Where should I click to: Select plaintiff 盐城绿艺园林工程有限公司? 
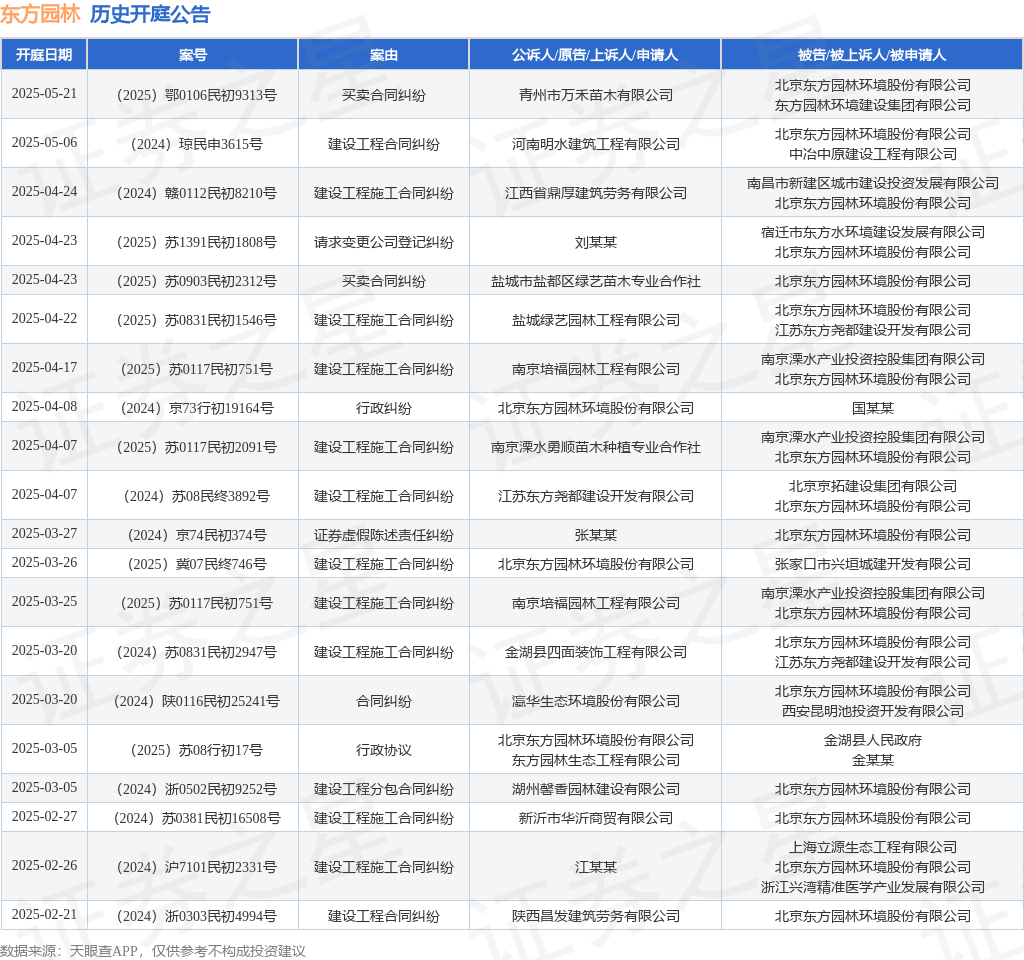(596, 320)
